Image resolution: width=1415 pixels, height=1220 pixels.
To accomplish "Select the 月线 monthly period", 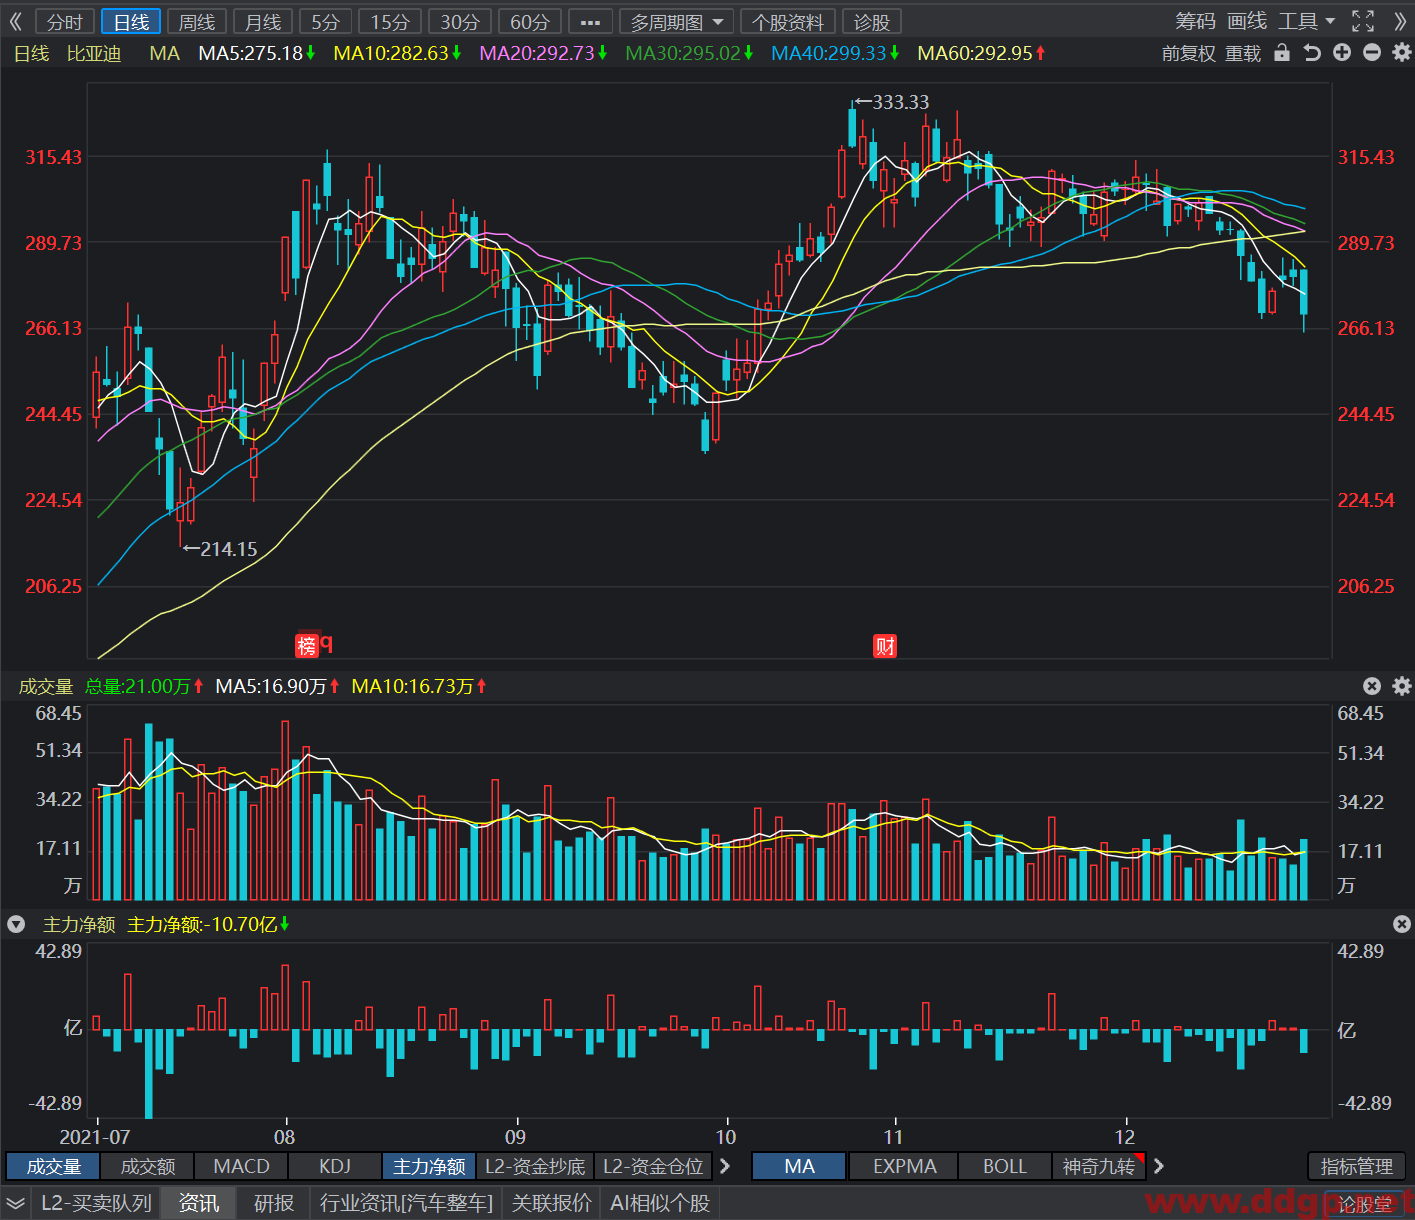I will tap(263, 22).
